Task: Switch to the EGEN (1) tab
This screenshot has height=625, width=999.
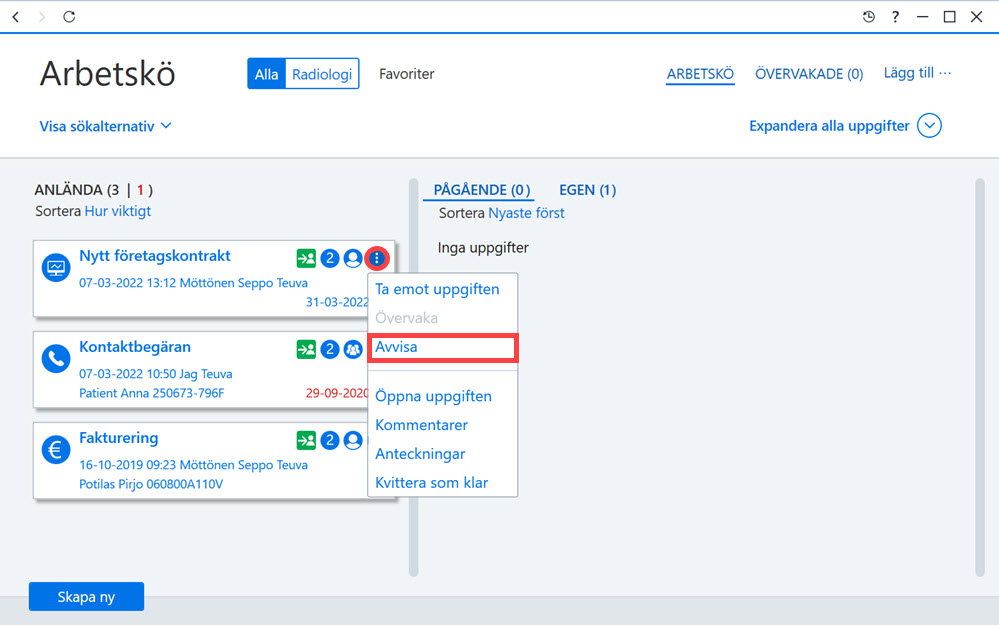Action: 587,190
